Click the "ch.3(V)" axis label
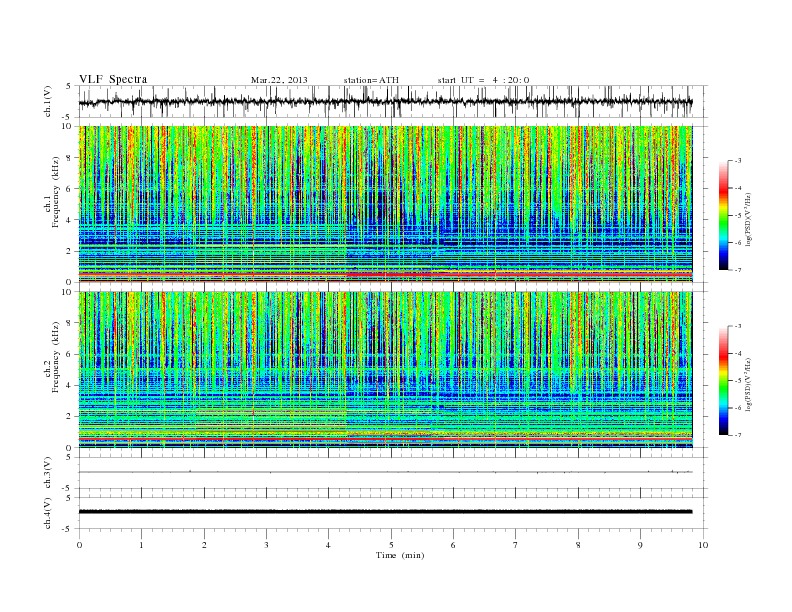The image size is (792, 612). coord(47,473)
